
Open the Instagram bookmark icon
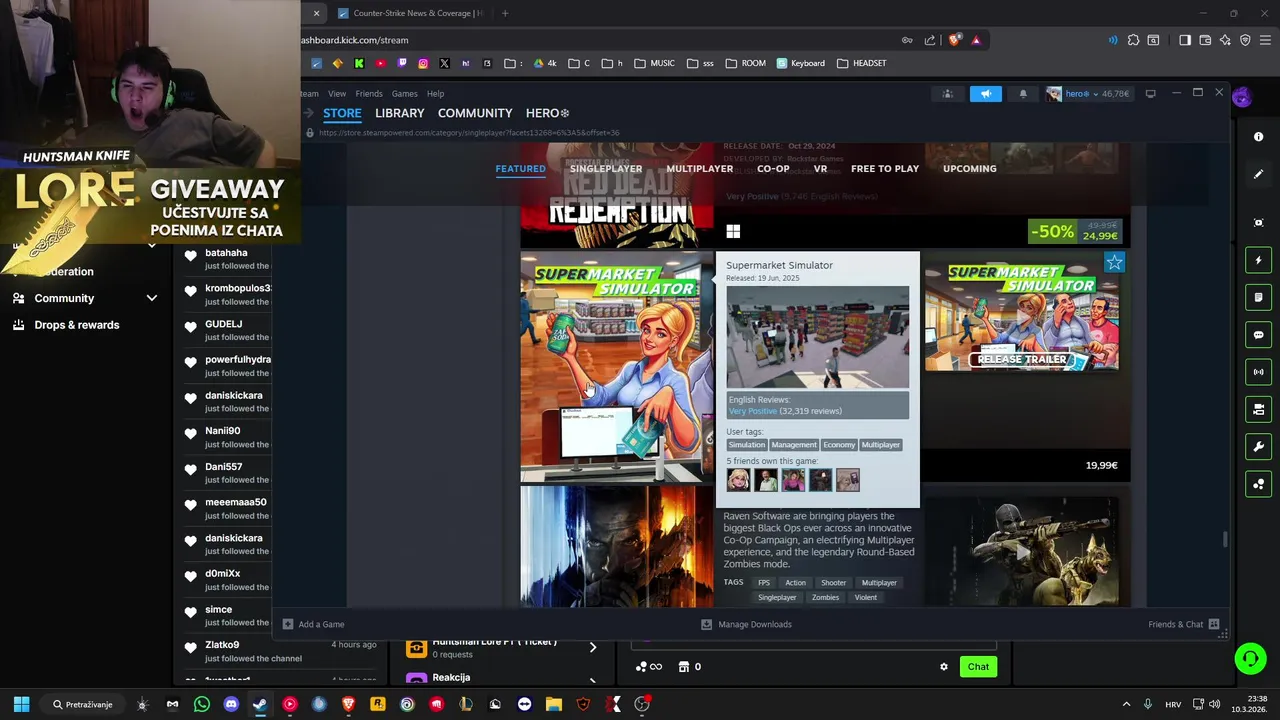click(423, 63)
